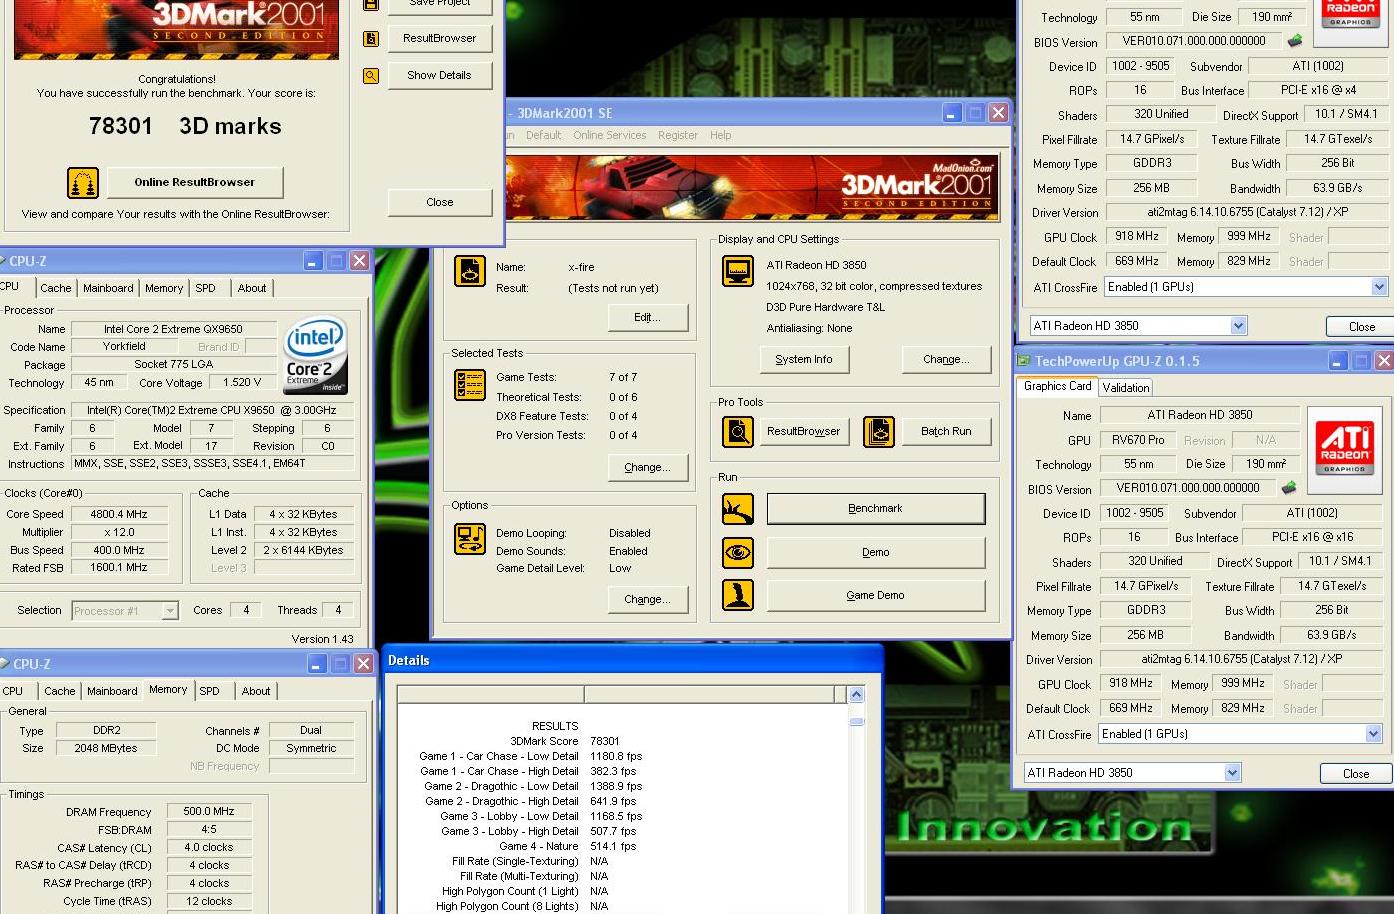Click the Edit... button for project name
Screen dimensions: 1394x914
[647, 317]
